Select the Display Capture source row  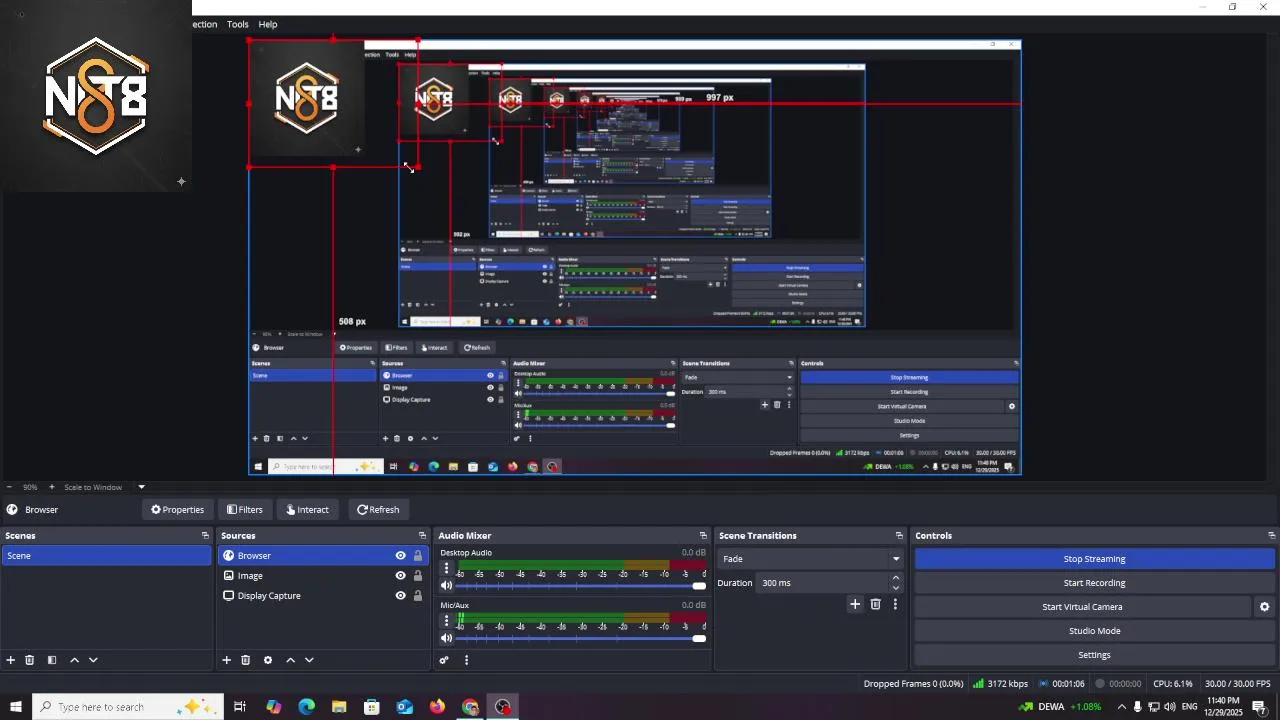[x=323, y=596]
